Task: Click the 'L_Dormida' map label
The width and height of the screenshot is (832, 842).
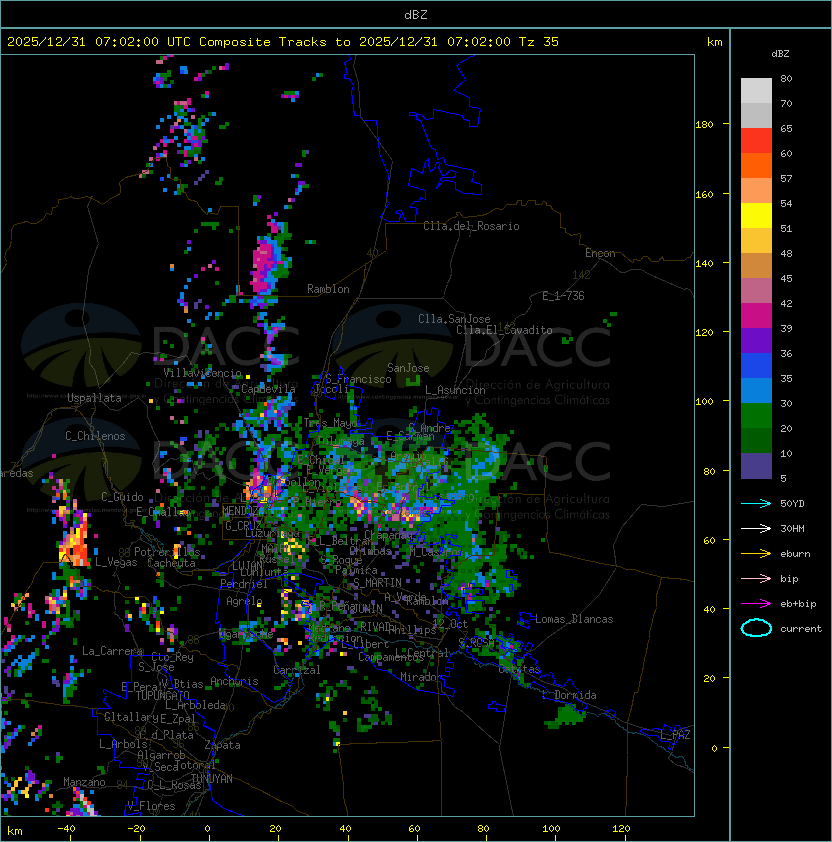Action: pyautogui.click(x=569, y=695)
